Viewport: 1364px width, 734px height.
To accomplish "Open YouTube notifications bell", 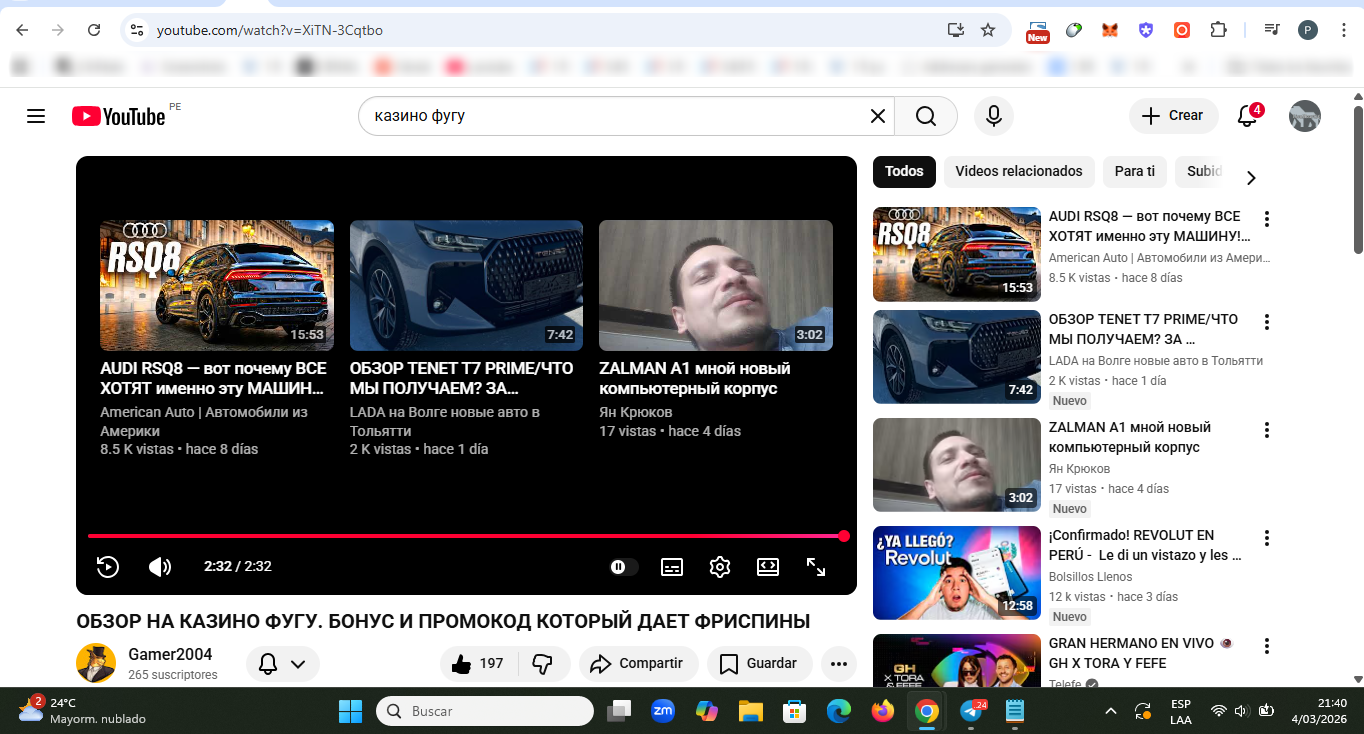I will click(x=1247, y=116).
